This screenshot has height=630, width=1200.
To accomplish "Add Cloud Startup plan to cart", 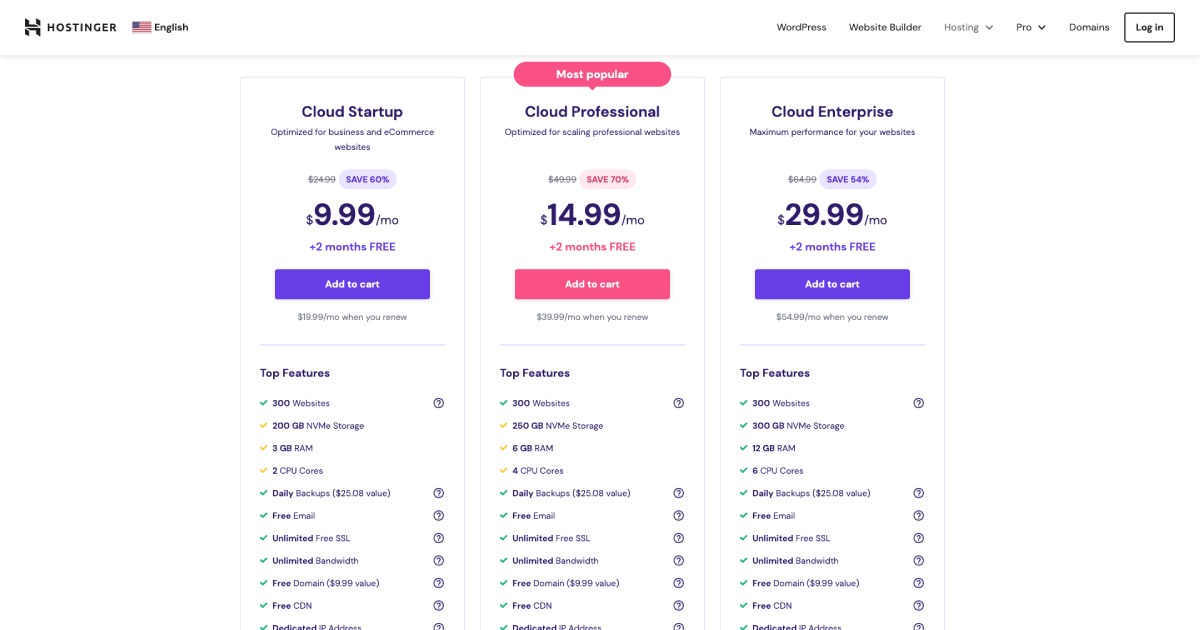I will 352,284.
